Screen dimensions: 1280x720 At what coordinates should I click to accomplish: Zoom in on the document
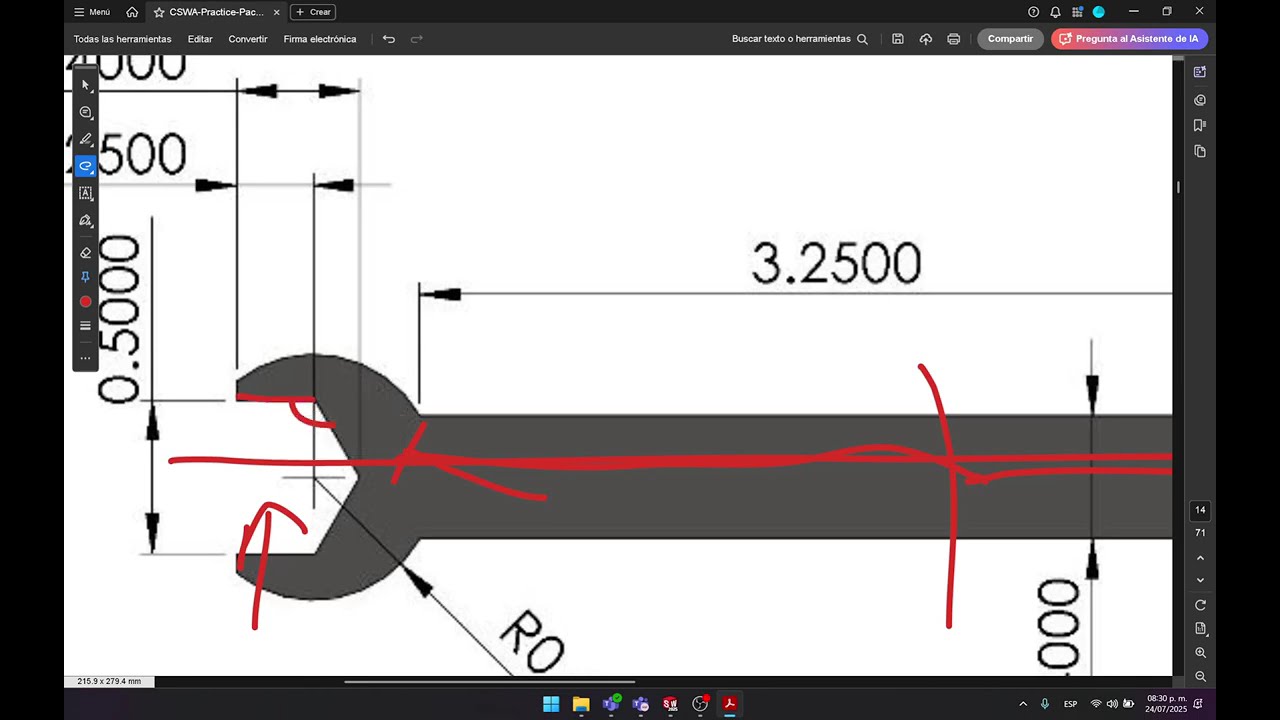[1200, 653]
